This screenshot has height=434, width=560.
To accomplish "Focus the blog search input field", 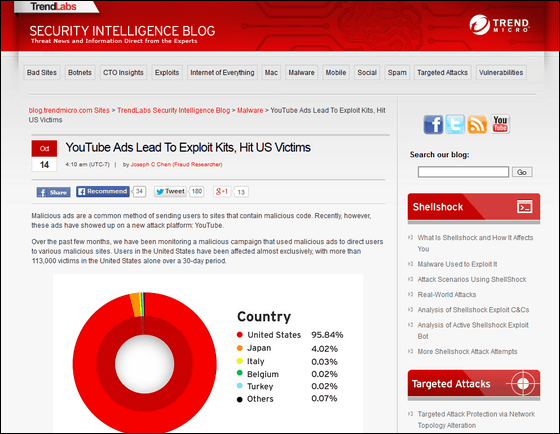I will pyautogui.click(x=463, y=172).
